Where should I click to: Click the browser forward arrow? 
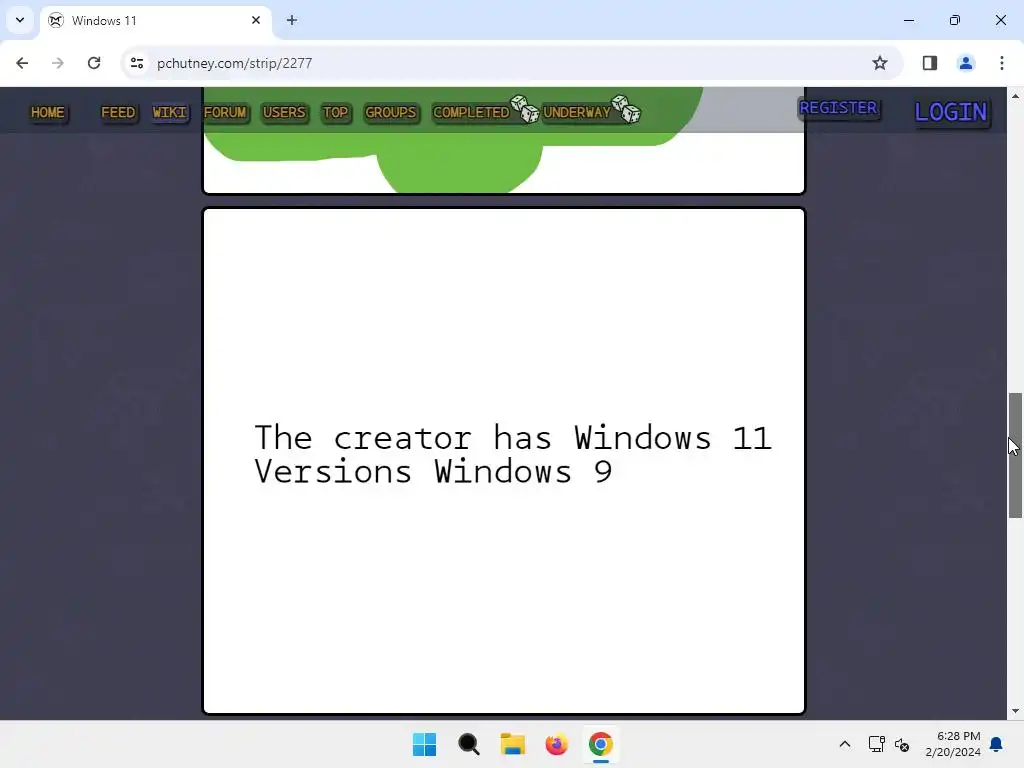57,63
